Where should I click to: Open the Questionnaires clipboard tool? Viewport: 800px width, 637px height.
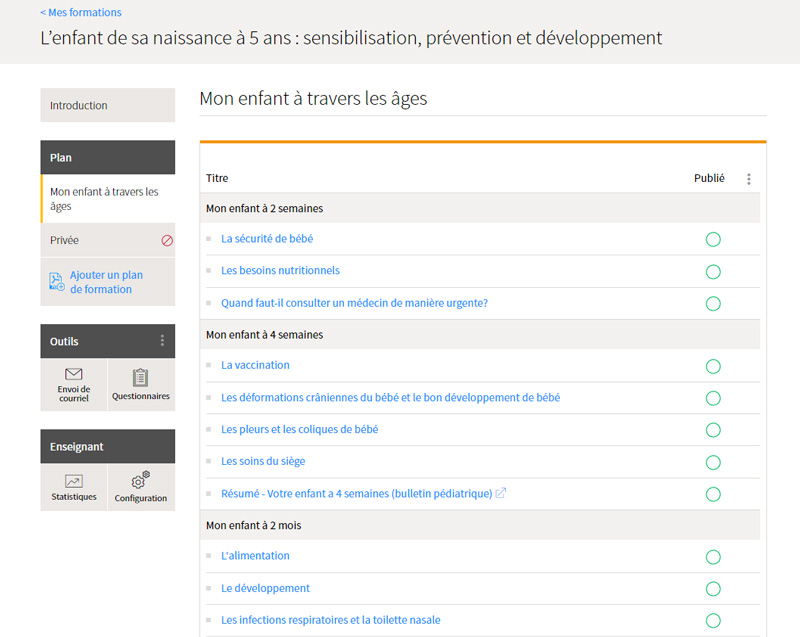pos(140,377)
